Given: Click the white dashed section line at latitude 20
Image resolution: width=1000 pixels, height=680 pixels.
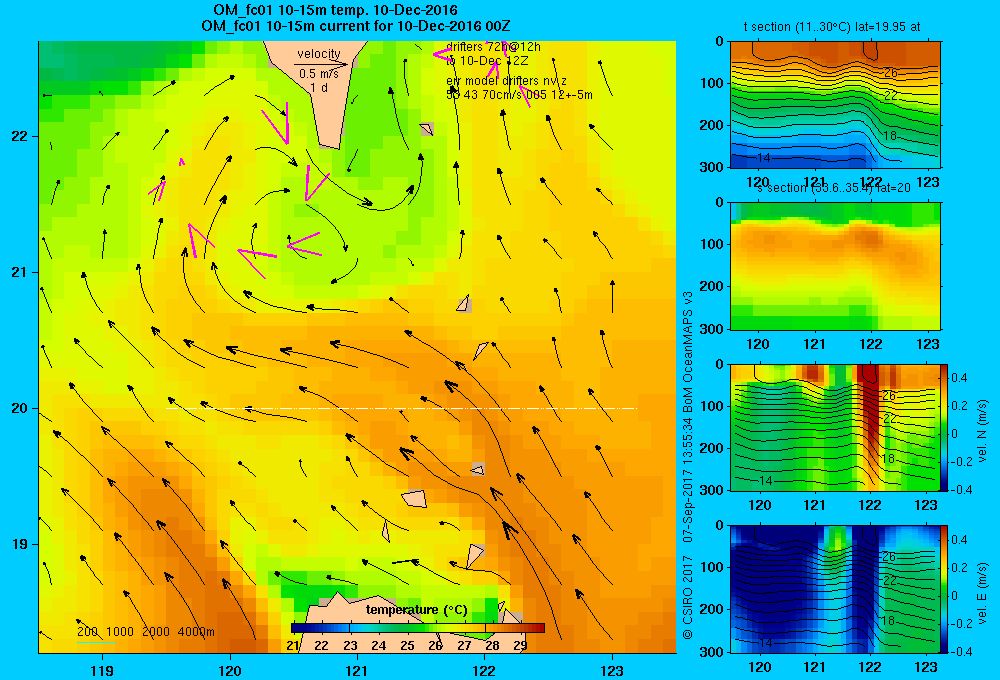Looking at the screenshot, I should [x=401, y=408].
